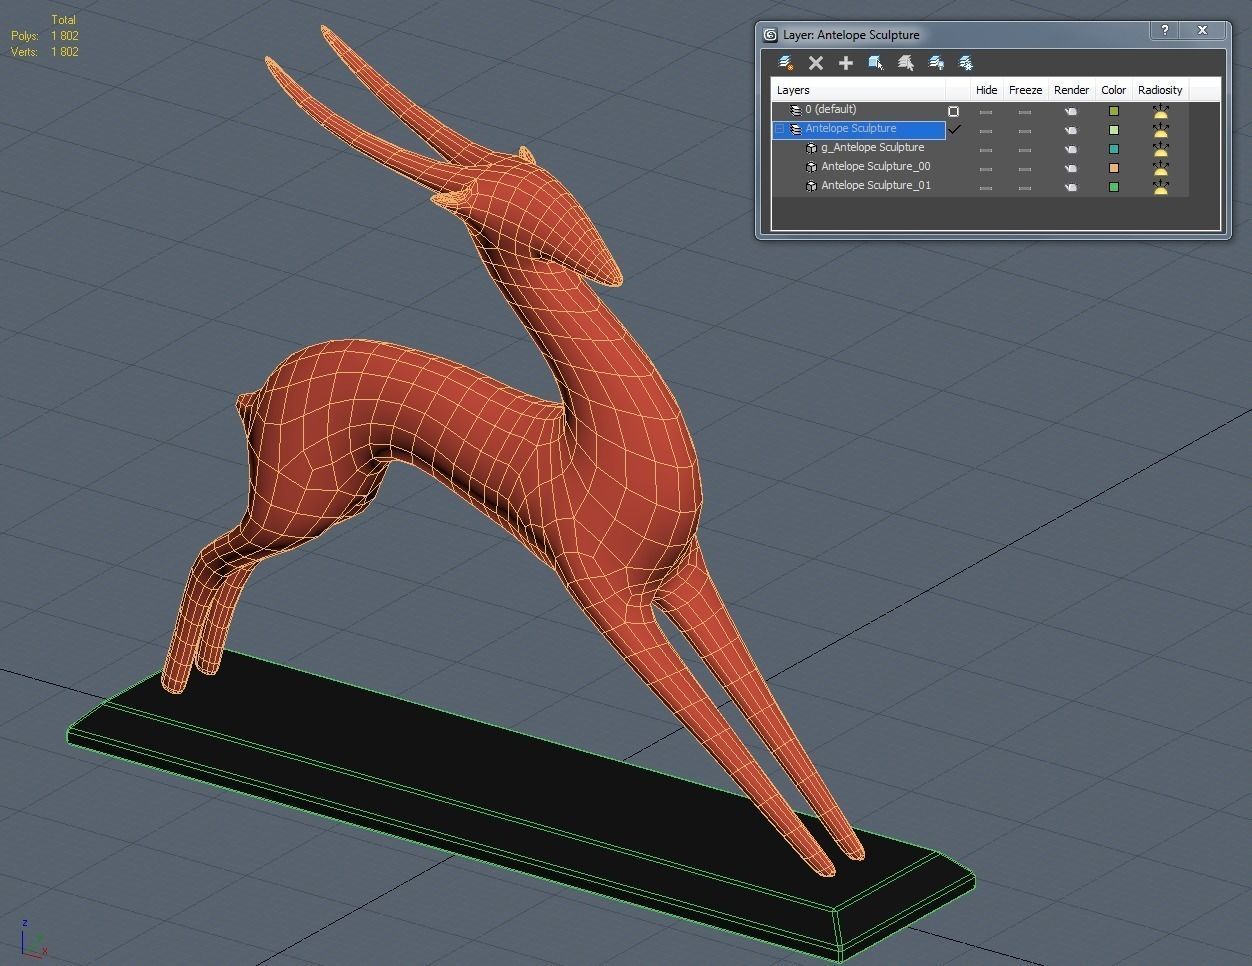1252x966 pixels.
Task: Toggle Hide for Antelope Sculpture_01
Action: (986, 188)
